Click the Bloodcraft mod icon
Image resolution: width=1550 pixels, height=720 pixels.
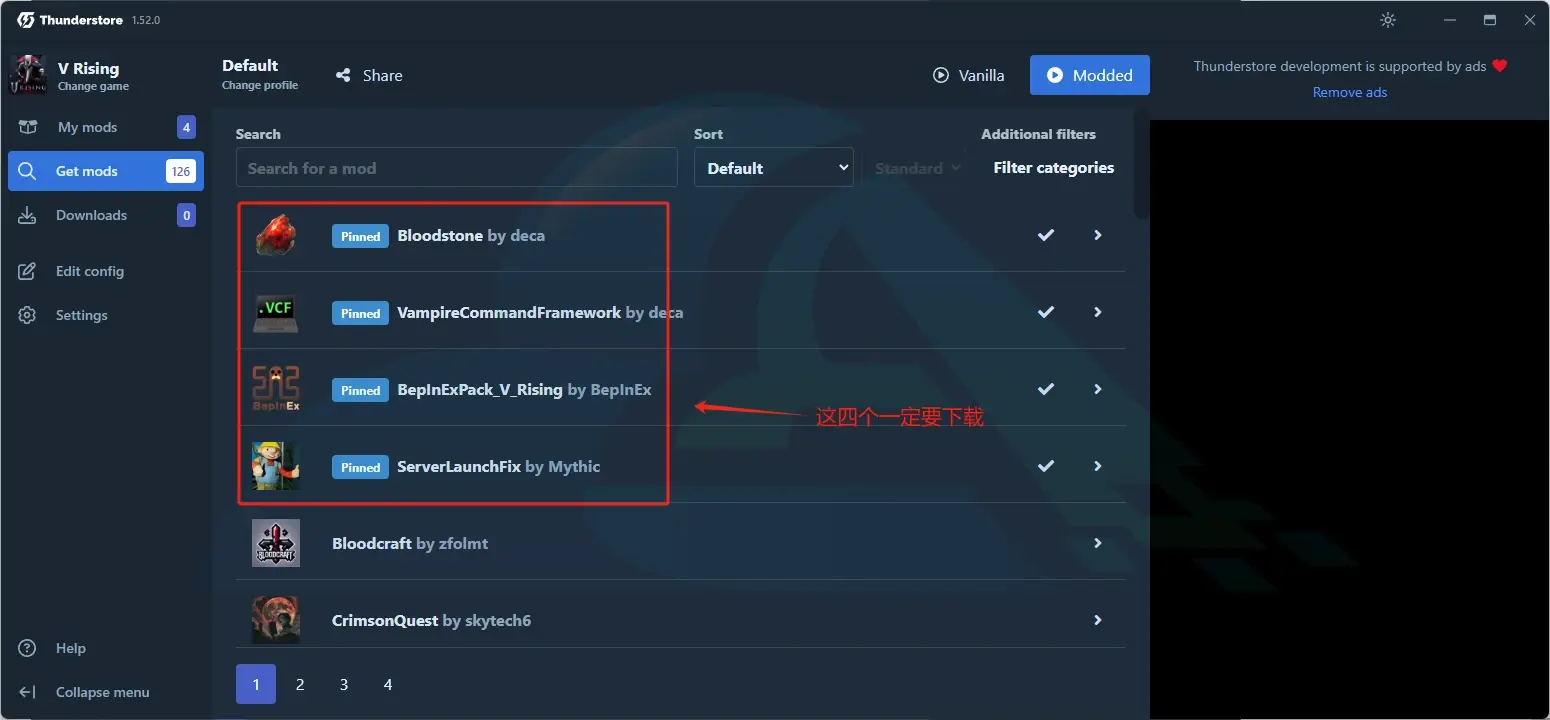click(276, 543)
